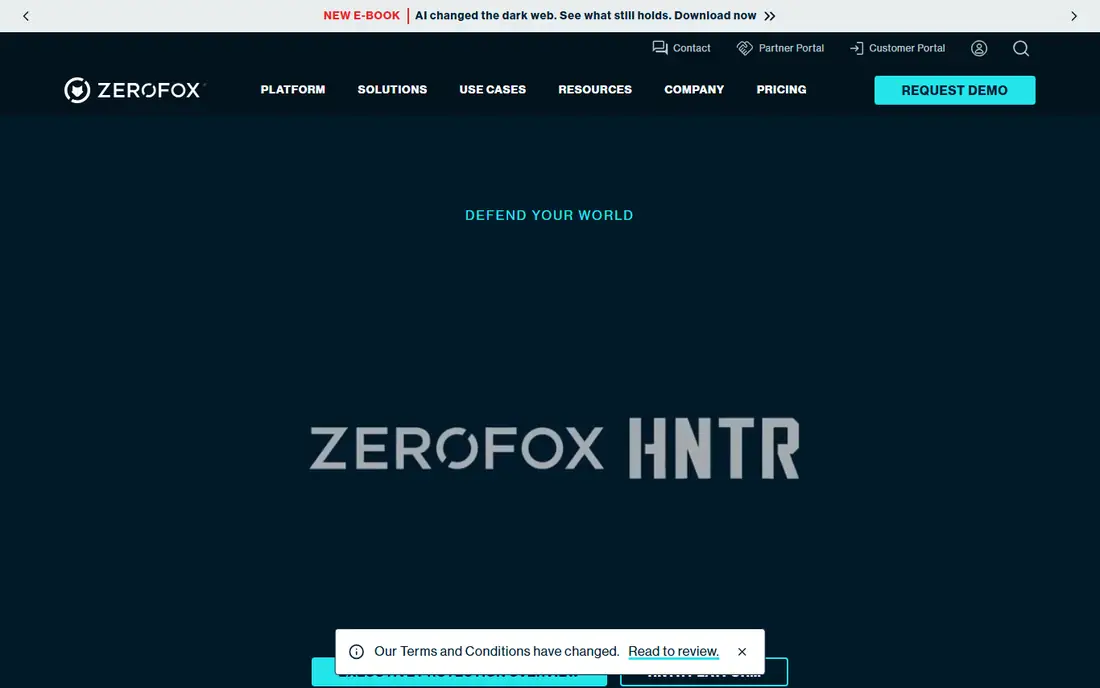Open the SOLUTIONS menu
Screen dimensions: 1100x688
click(392, 90)
